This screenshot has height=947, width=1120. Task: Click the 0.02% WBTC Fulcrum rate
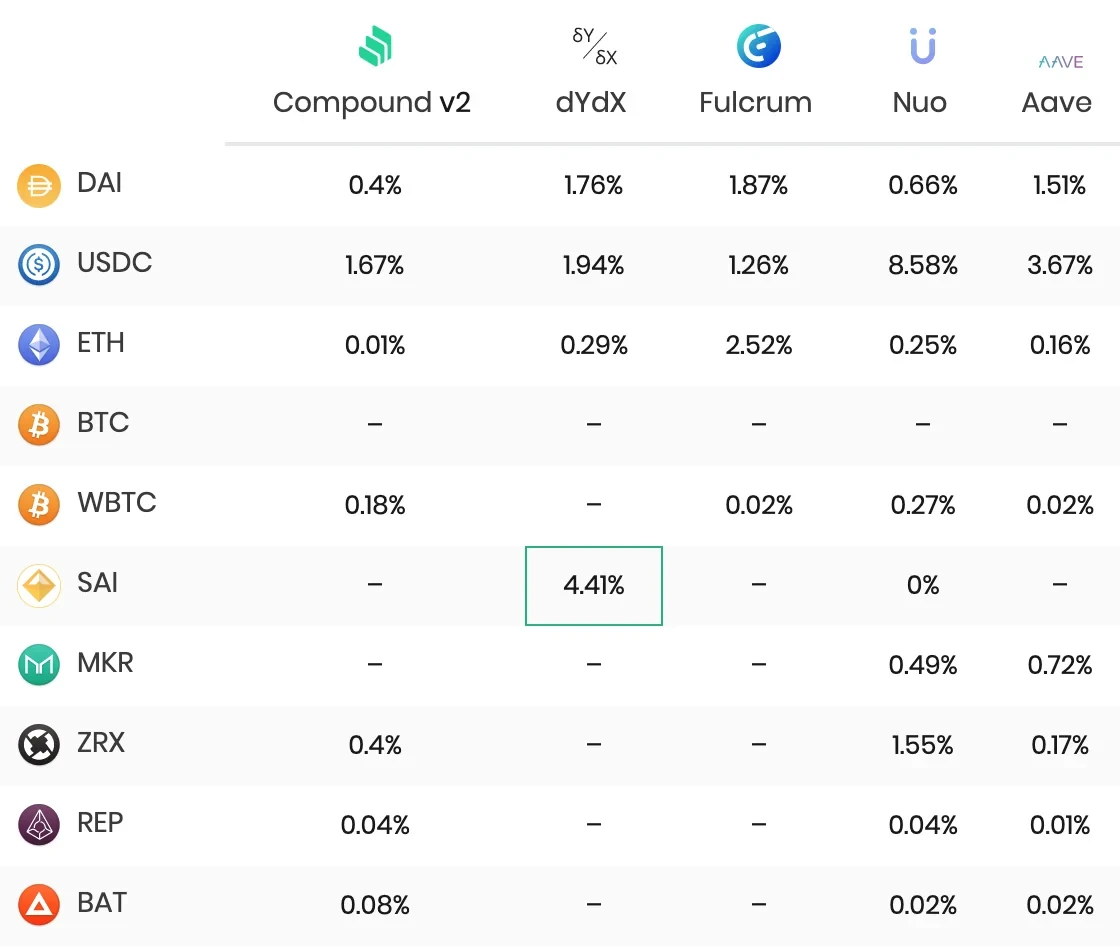click(x=759, y=505)
